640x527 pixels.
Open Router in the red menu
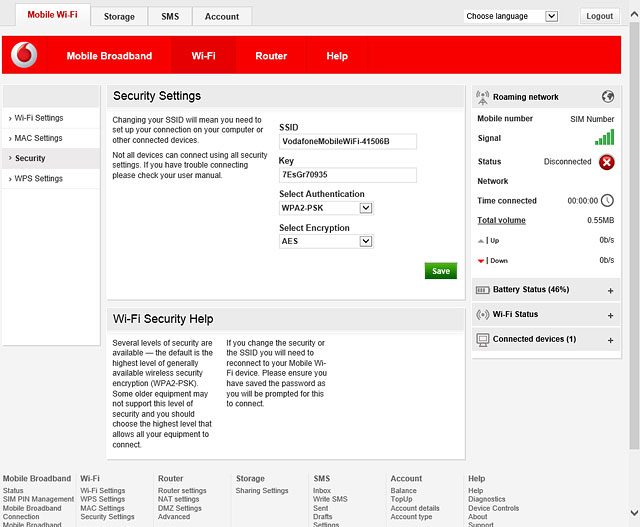271,56
